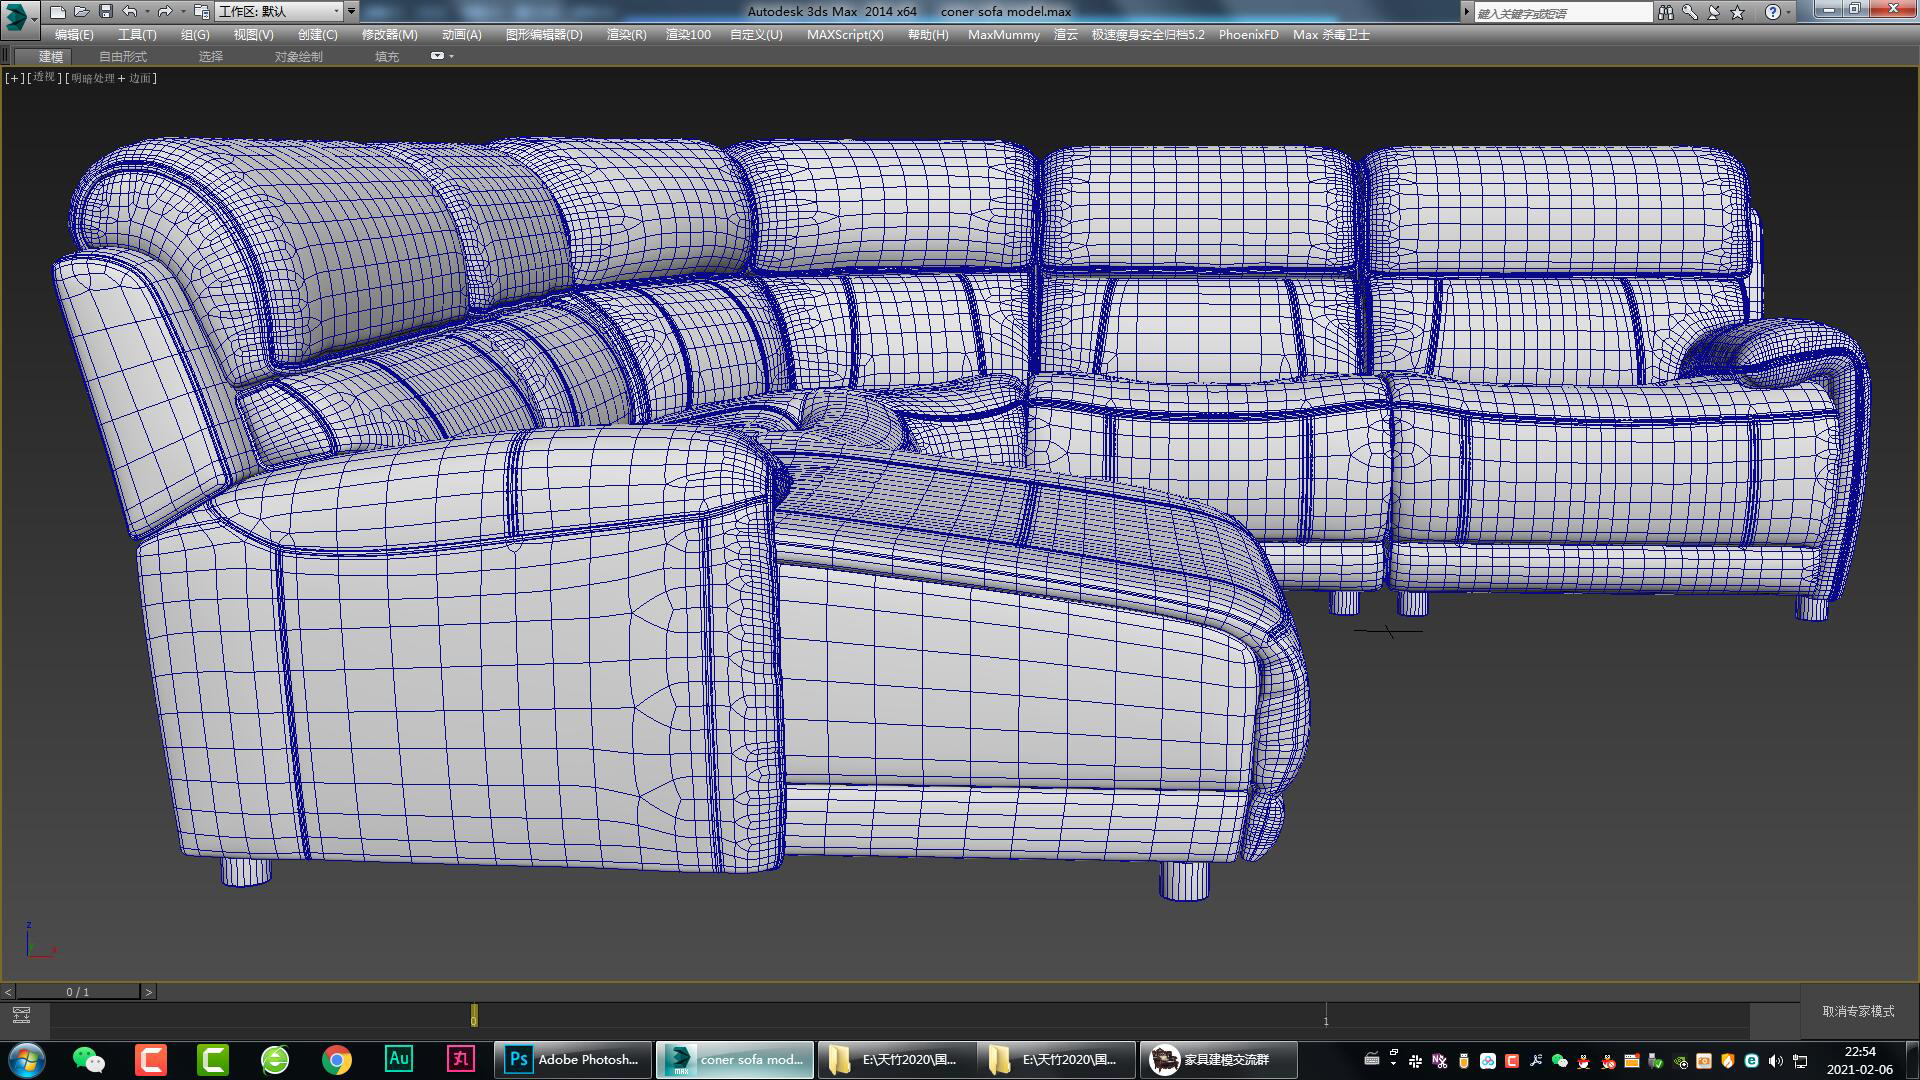Image resolution: width=1920 pixels, height=1080 pixels.
Task: Undo the last action with the Undo icon
Action: click(x=129, y=12)
